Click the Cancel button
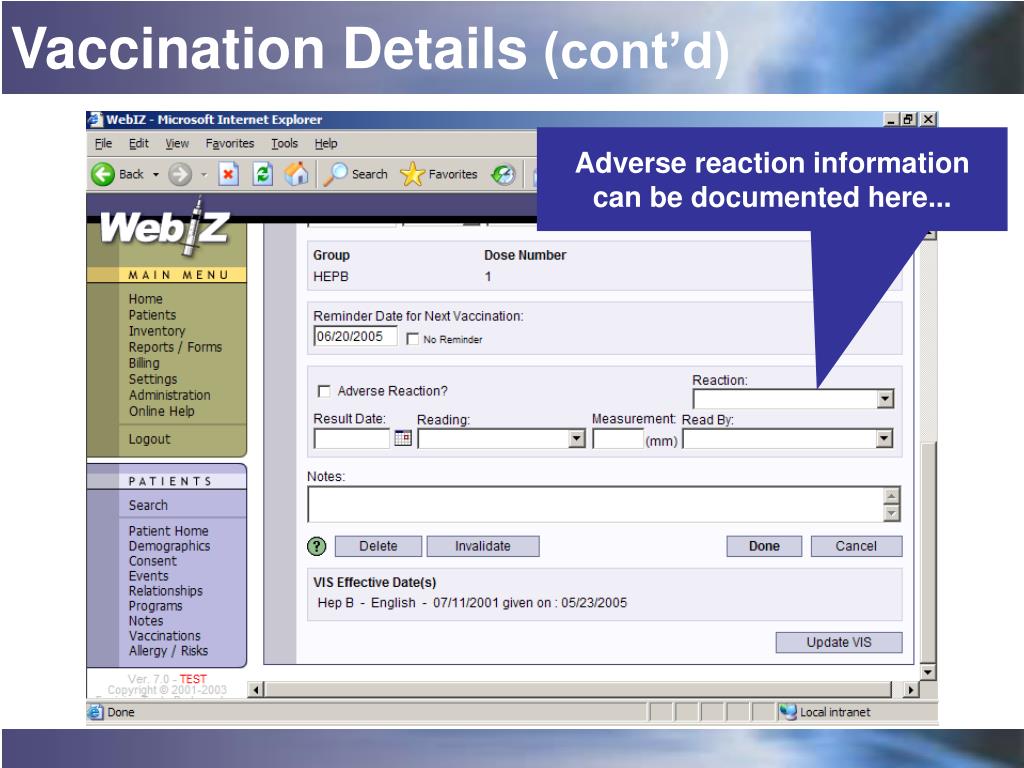 click(856, 546)
